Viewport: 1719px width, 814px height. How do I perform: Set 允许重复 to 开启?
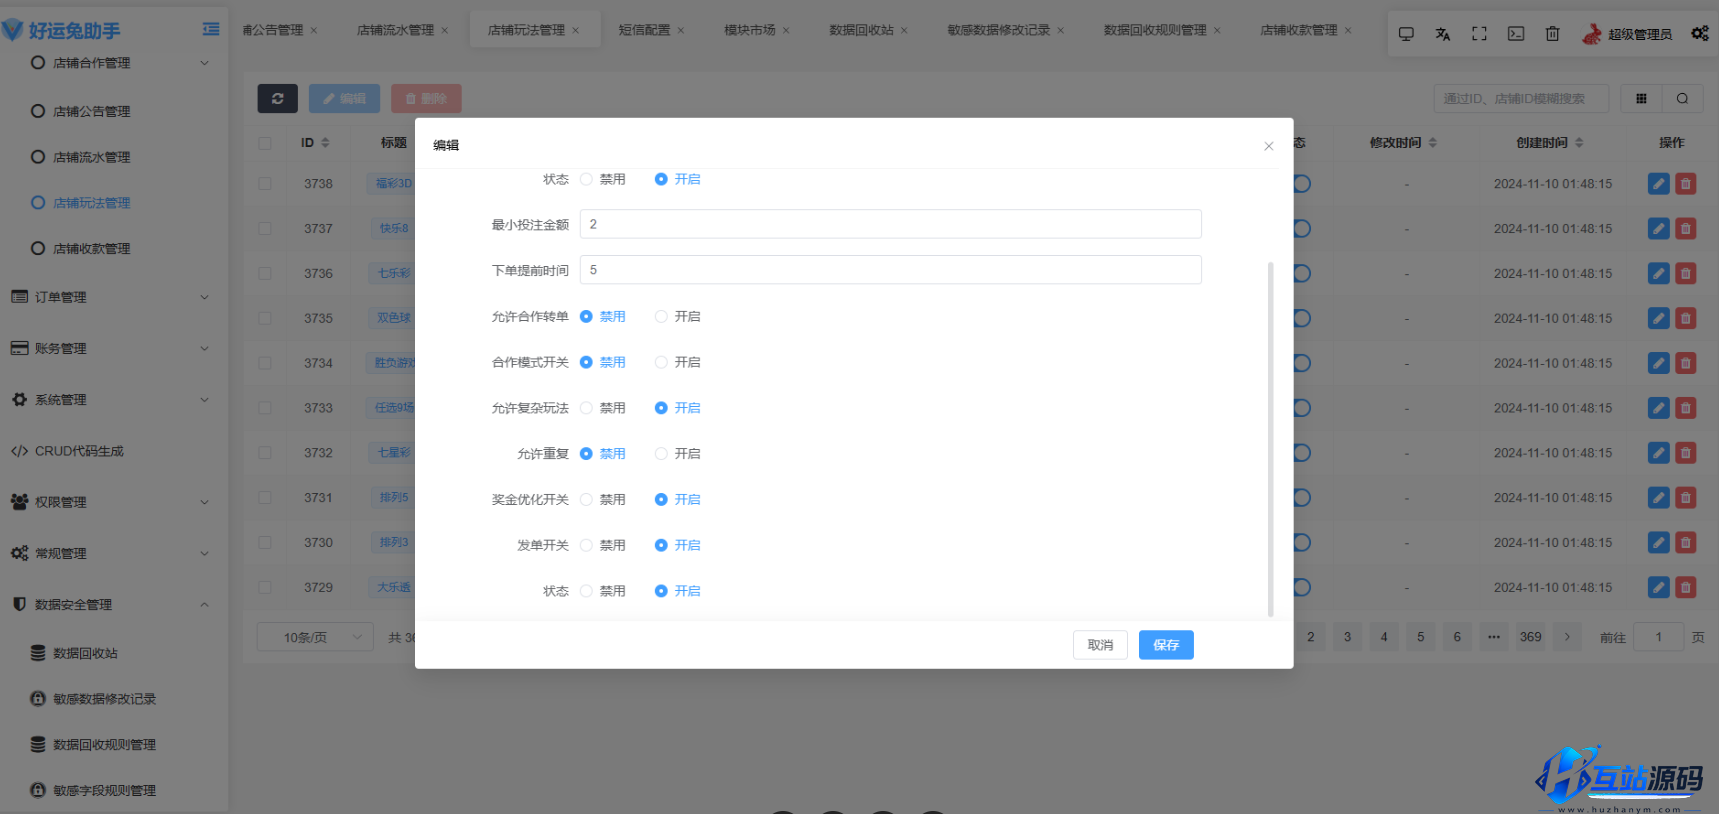(661, 453)
